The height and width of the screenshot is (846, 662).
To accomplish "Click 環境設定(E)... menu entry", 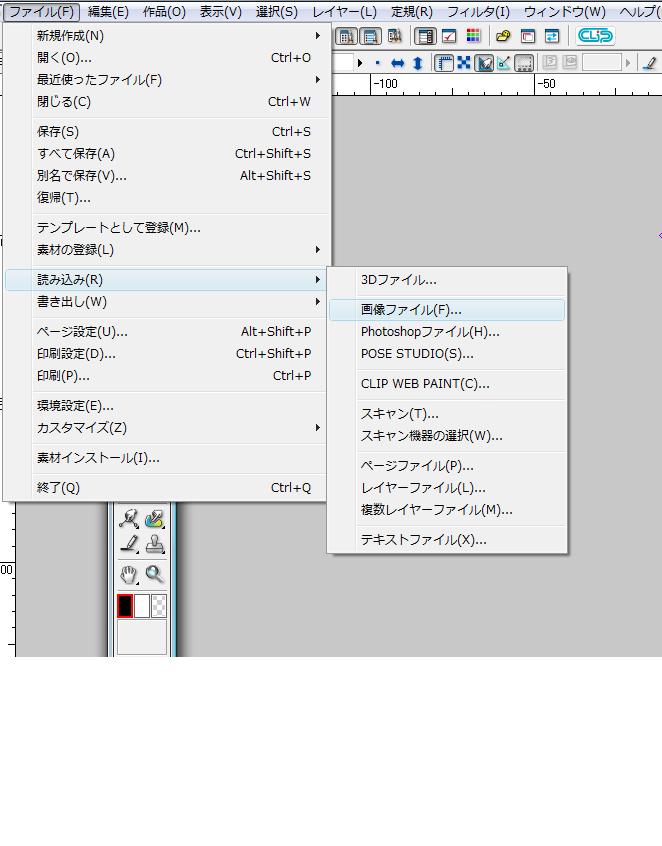I will coord(167,406).
